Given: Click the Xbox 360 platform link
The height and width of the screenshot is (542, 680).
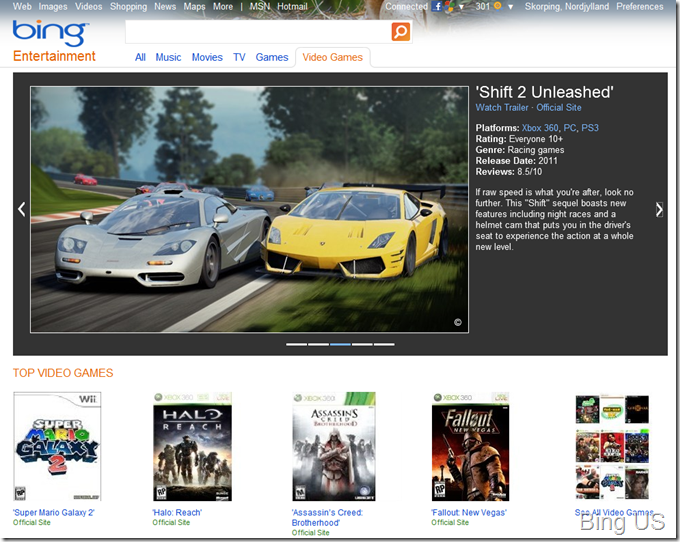Looking at the screenshot, I should click(540, 128).
